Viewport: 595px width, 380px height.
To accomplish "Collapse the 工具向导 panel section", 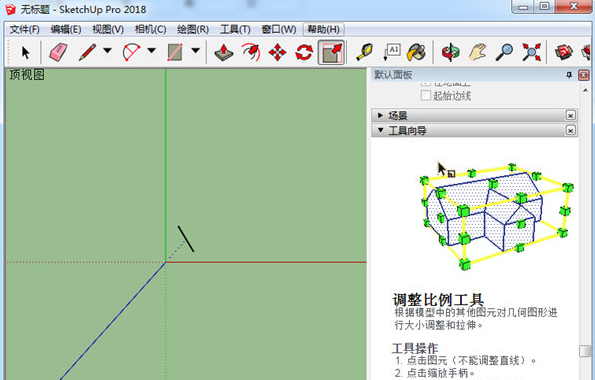I will 380,130.
